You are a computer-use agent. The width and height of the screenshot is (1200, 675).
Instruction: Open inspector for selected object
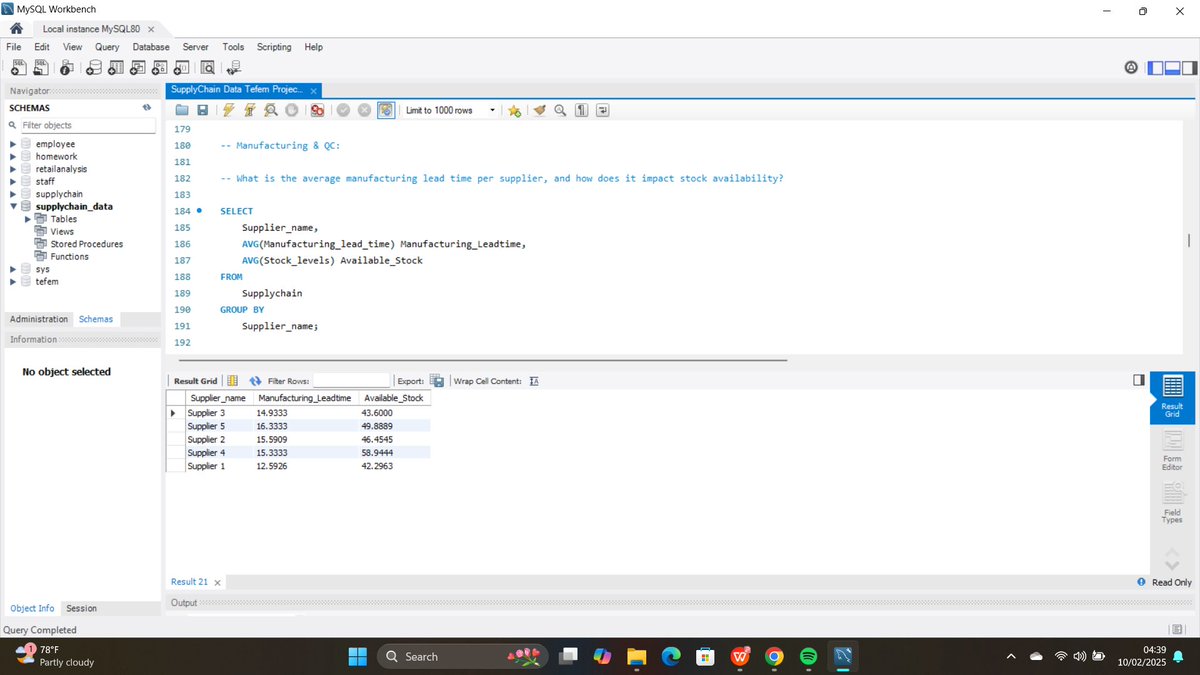point(66,68)
